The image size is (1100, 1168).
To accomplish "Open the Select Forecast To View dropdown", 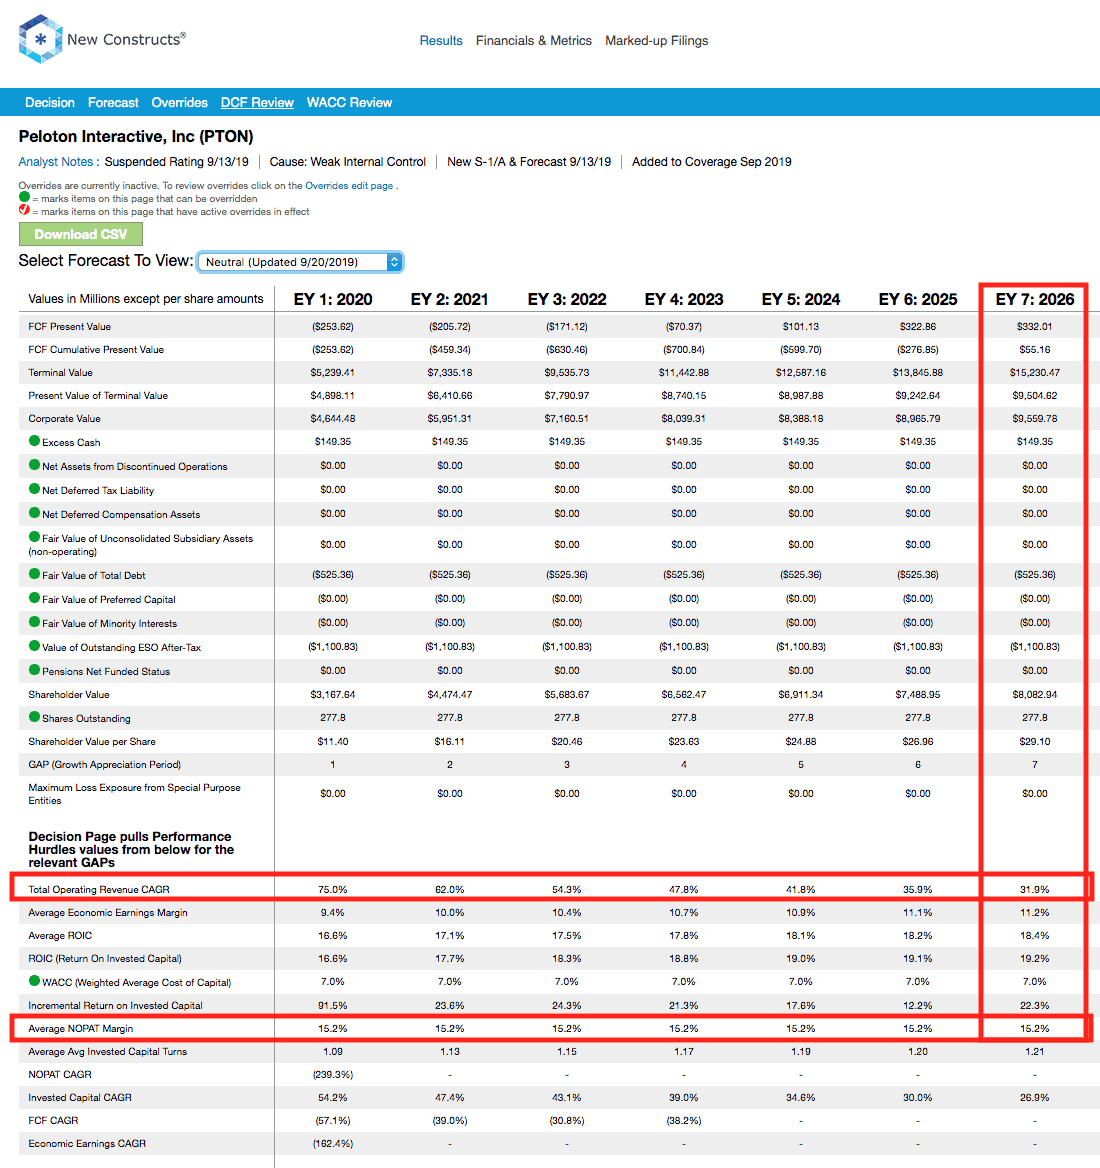I will point(300,262).
